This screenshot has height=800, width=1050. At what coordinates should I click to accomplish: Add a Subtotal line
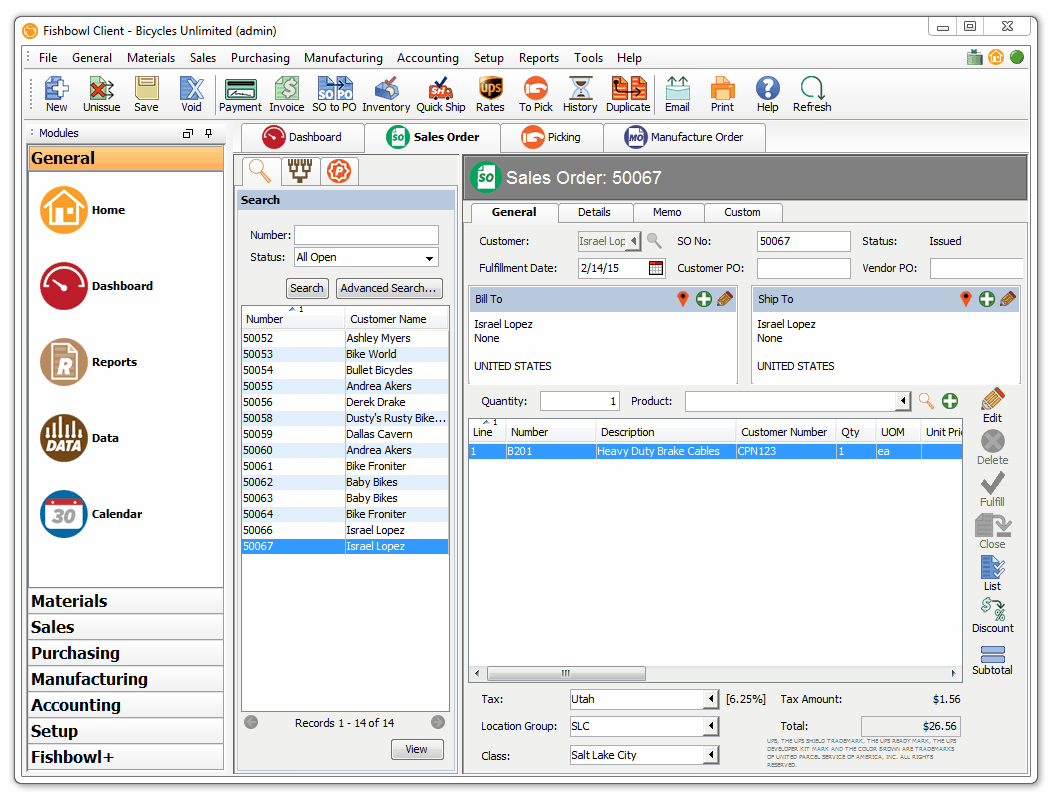pos(992,660)
